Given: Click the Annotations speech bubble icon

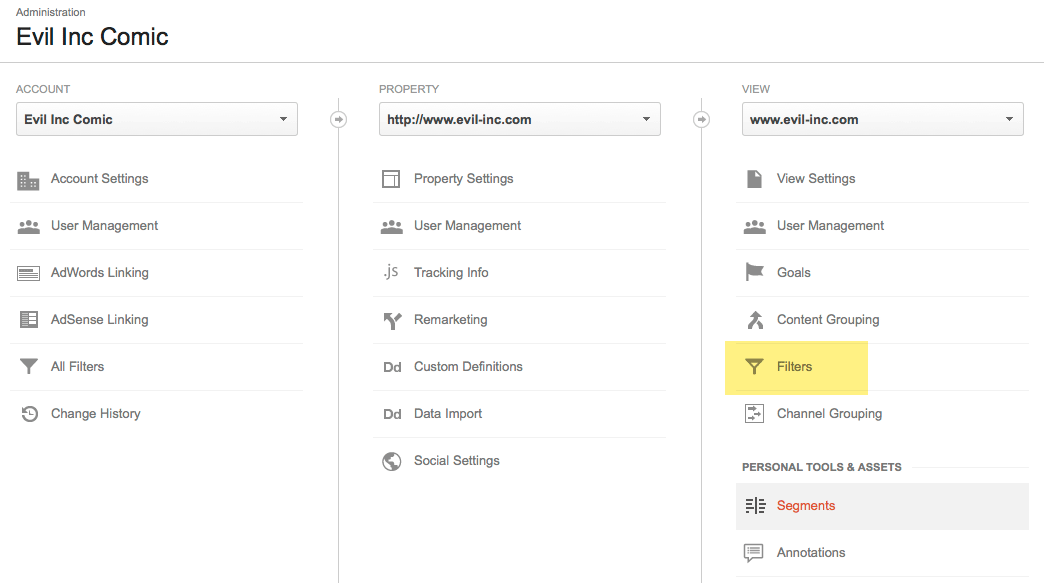Looking at the screenshot, I should (754, 553).
